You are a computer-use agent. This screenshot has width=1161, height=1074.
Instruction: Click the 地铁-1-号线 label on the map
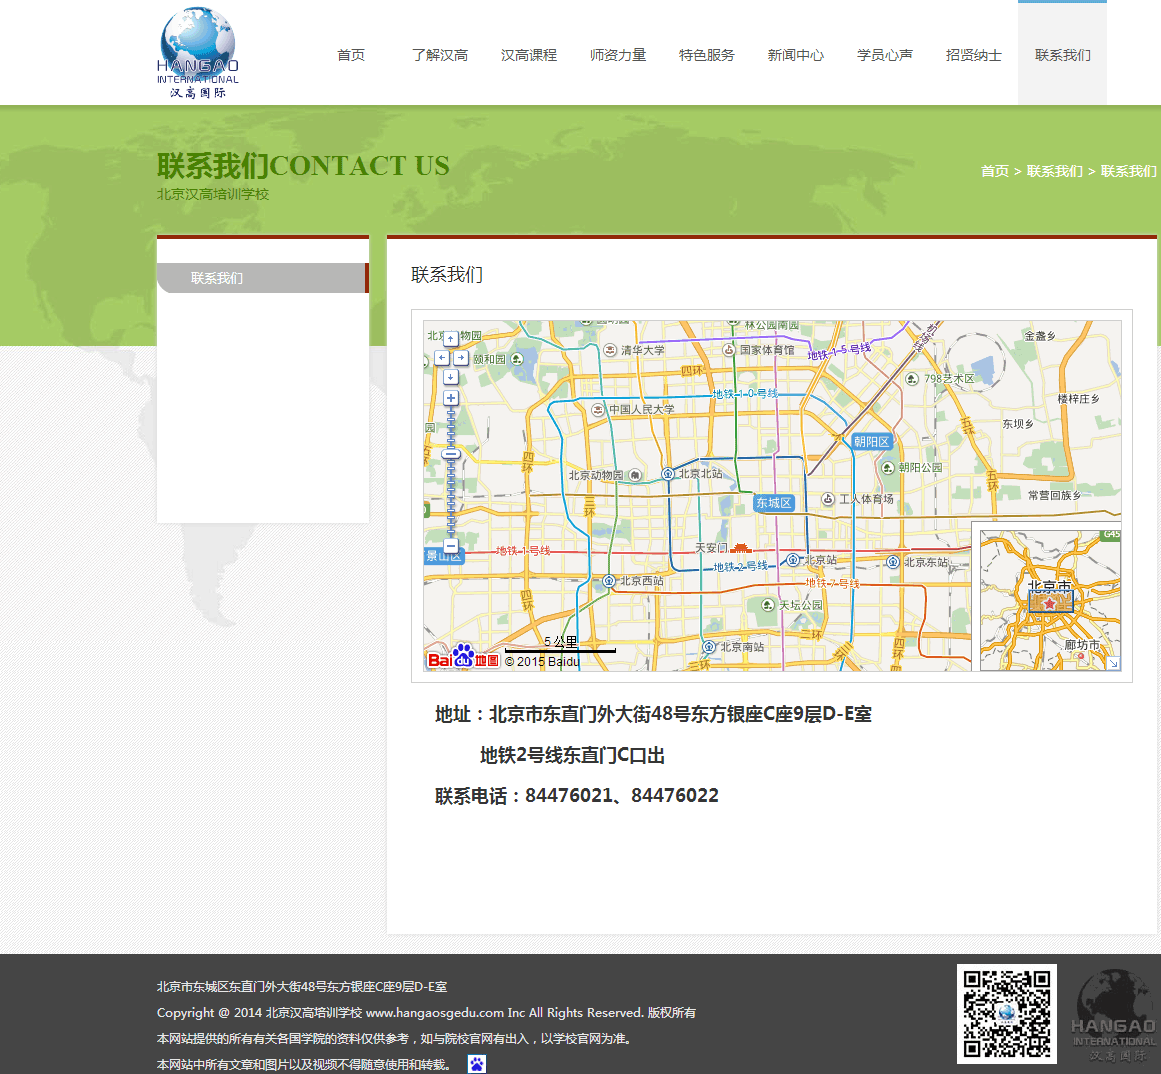[x=523, y=551]
